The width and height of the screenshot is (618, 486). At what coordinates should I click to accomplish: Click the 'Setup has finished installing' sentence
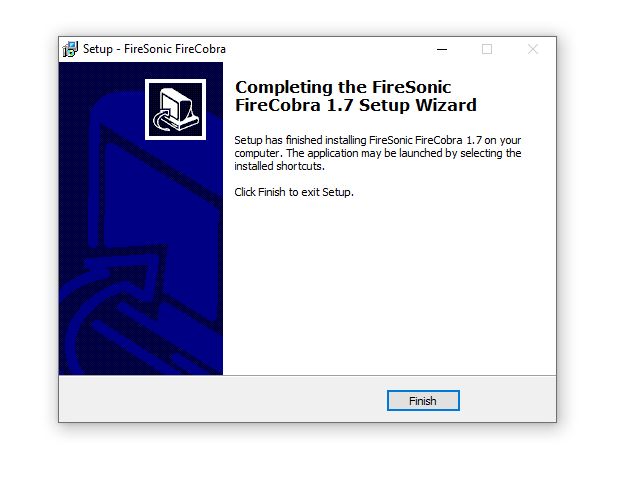pos(378,140)
